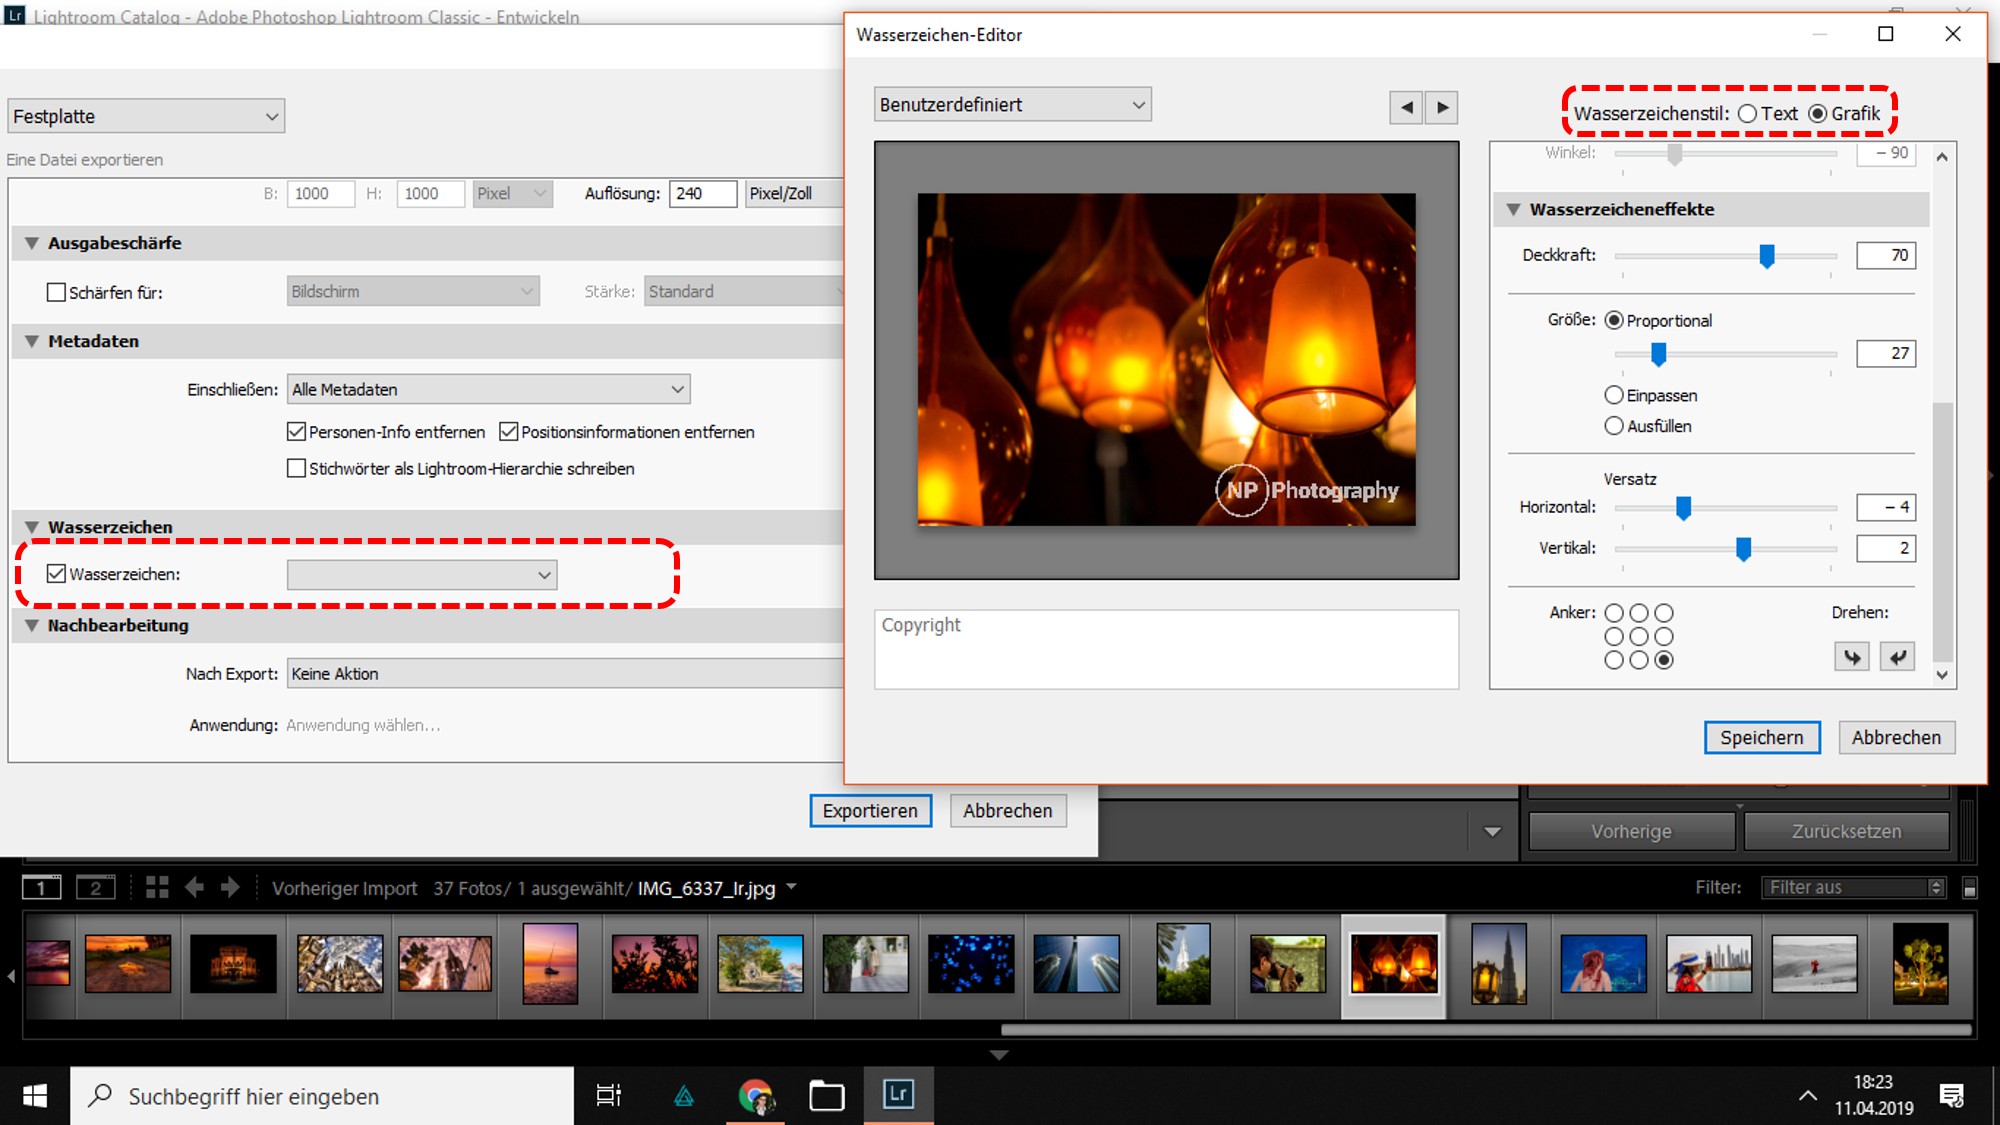Click Speichern to save watermark

point(1761,737)
